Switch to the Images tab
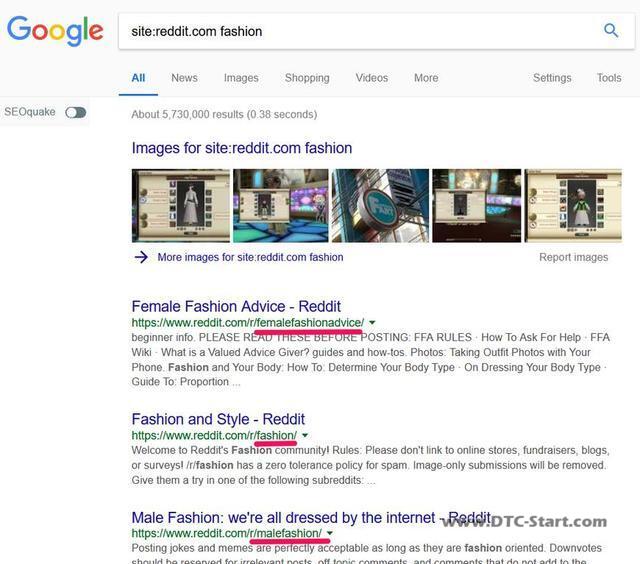 [x=241, y=78]
